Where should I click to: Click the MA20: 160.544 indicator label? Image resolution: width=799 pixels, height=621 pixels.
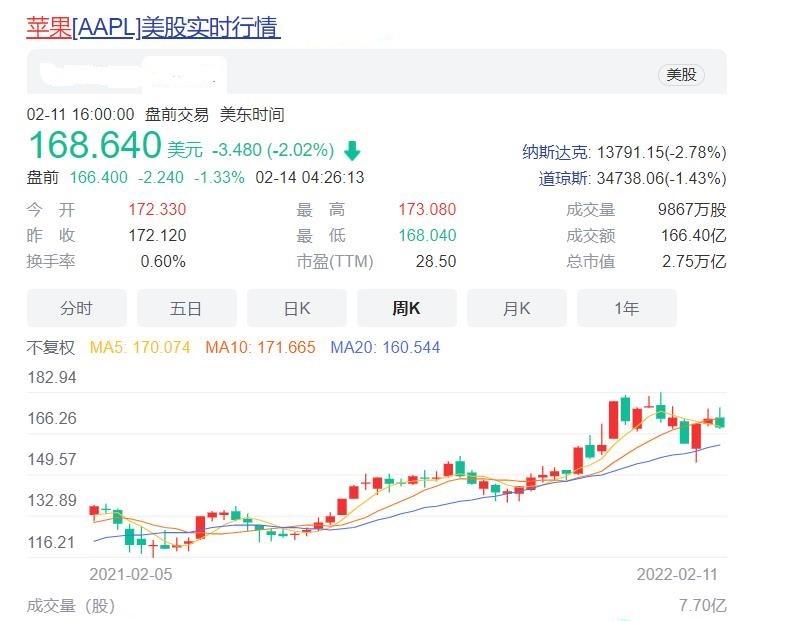pos(385,347)
